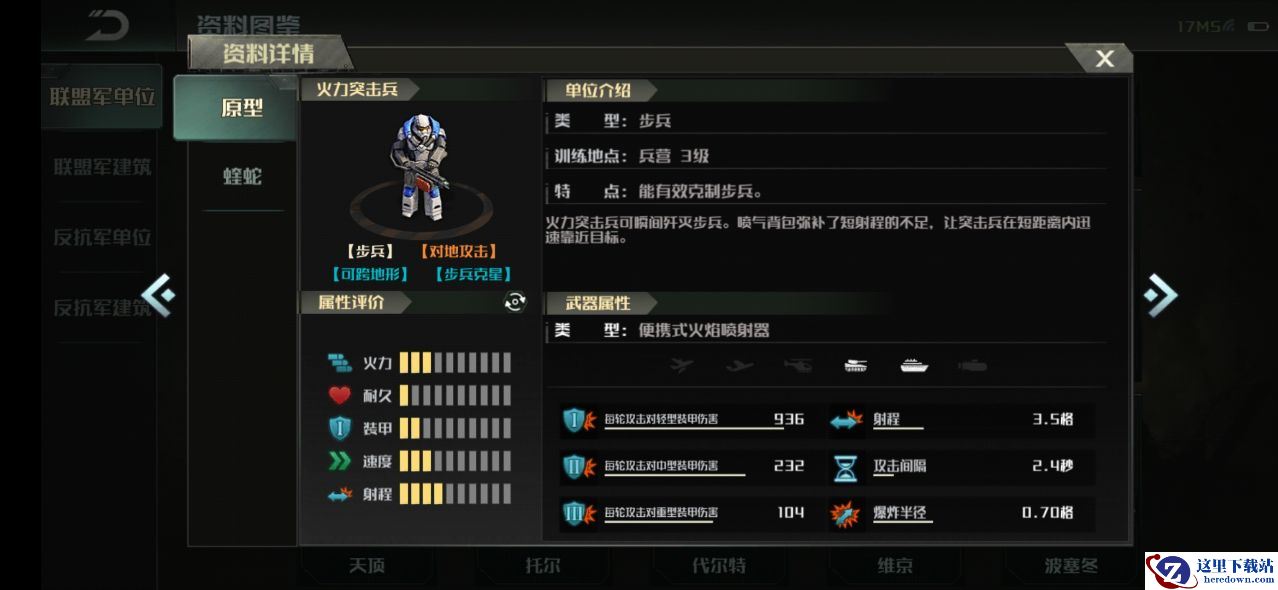The width and height of the screenshot is (1278, 590).
Task: Click the light armor damage shield icon
Action: [x=578, y=421]
